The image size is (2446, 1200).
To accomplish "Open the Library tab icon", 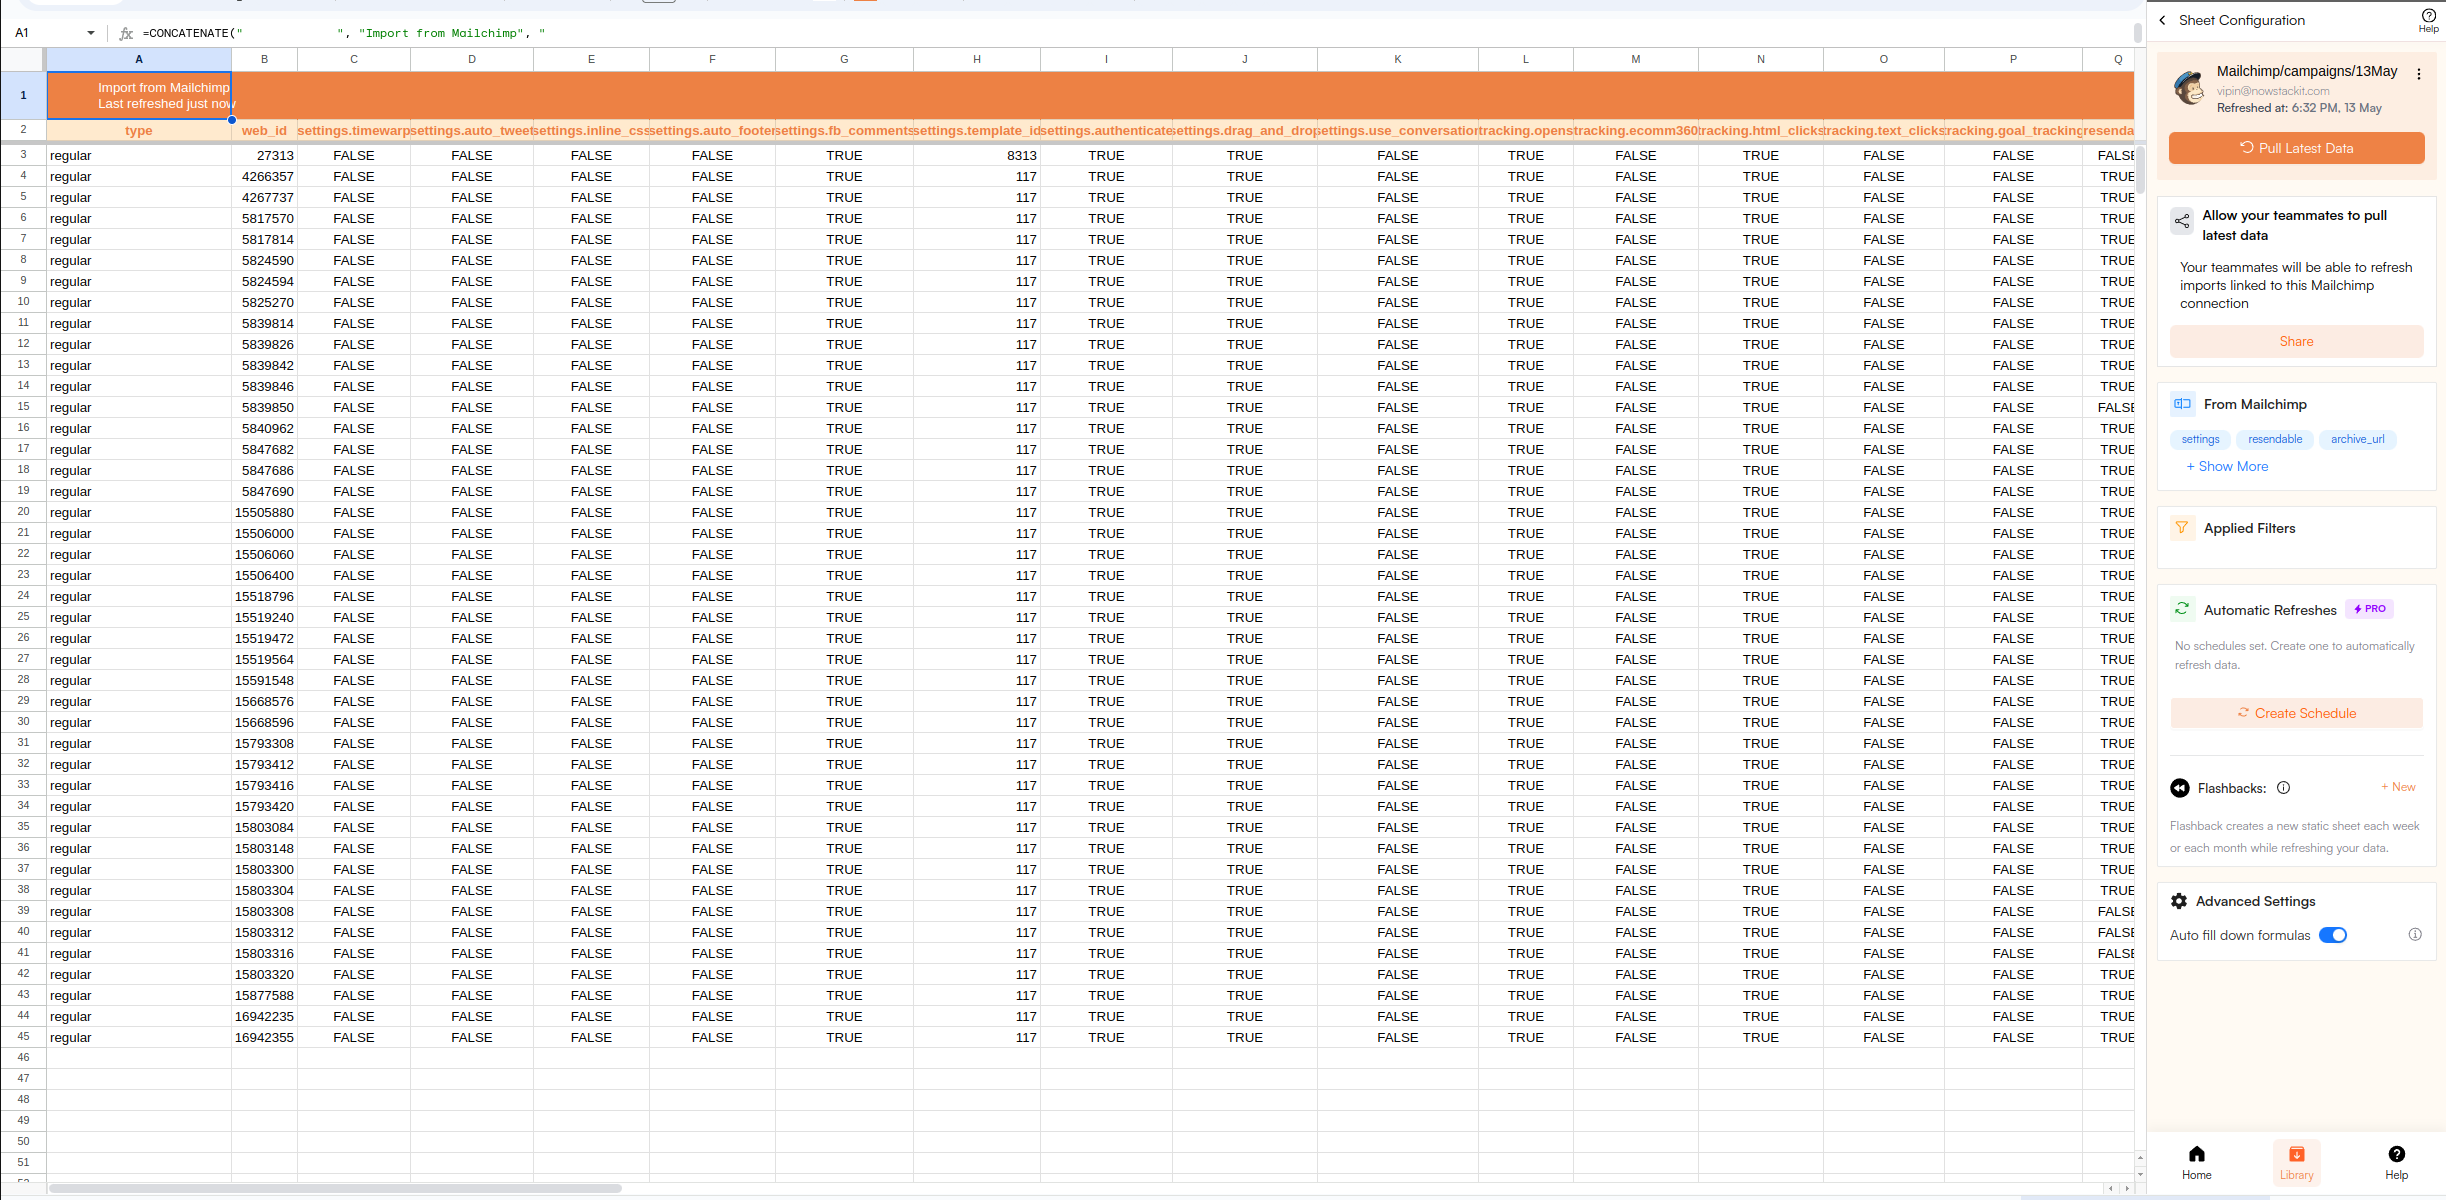I will [x=2296, y=1155].
